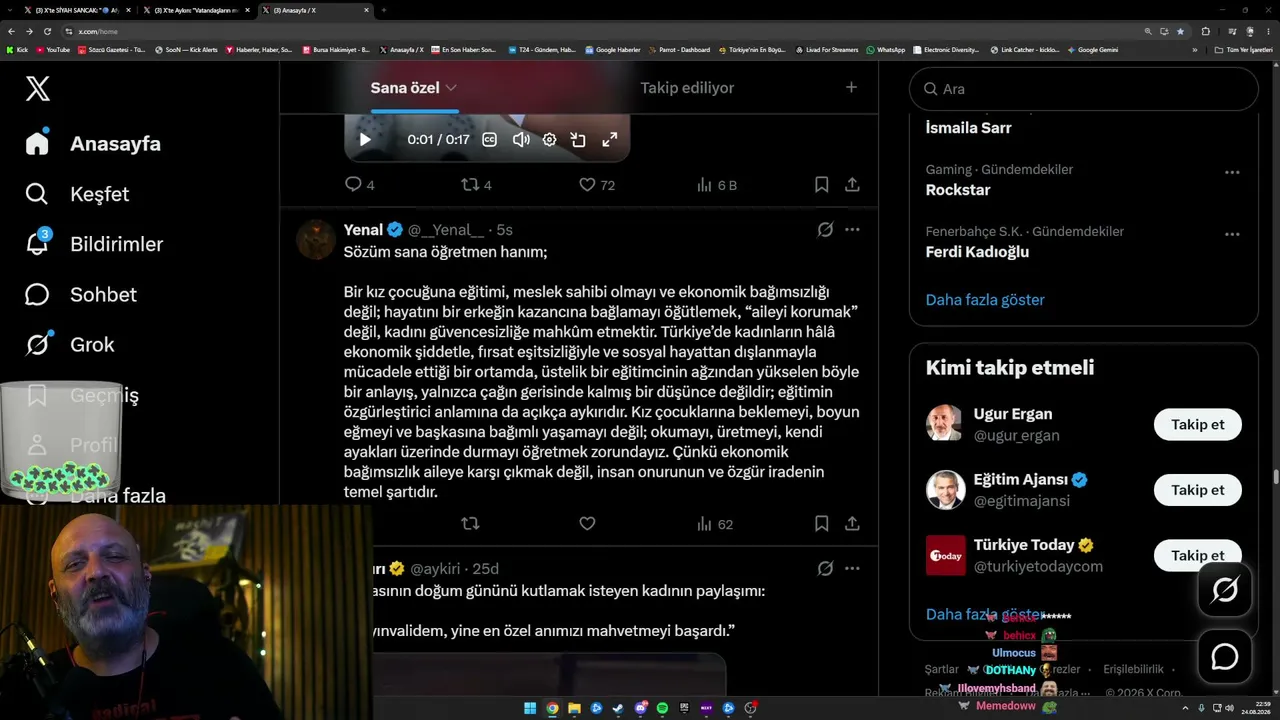Screen dimensions: 1280x720
Task: Go back with the browser back arrow
Action: pyautogui.click(x=12, y=31)
